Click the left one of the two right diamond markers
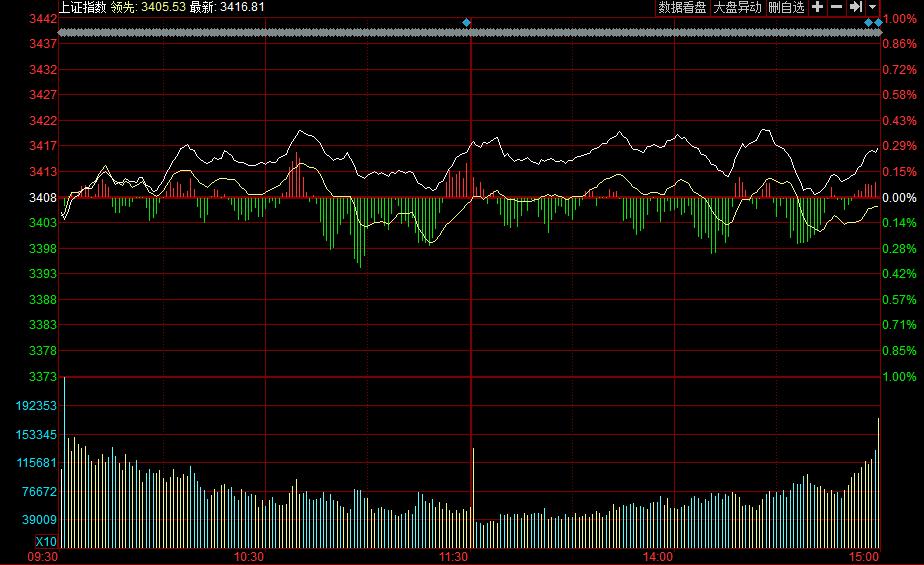This screenshot has width=924, height=565. tap(868, 22)
